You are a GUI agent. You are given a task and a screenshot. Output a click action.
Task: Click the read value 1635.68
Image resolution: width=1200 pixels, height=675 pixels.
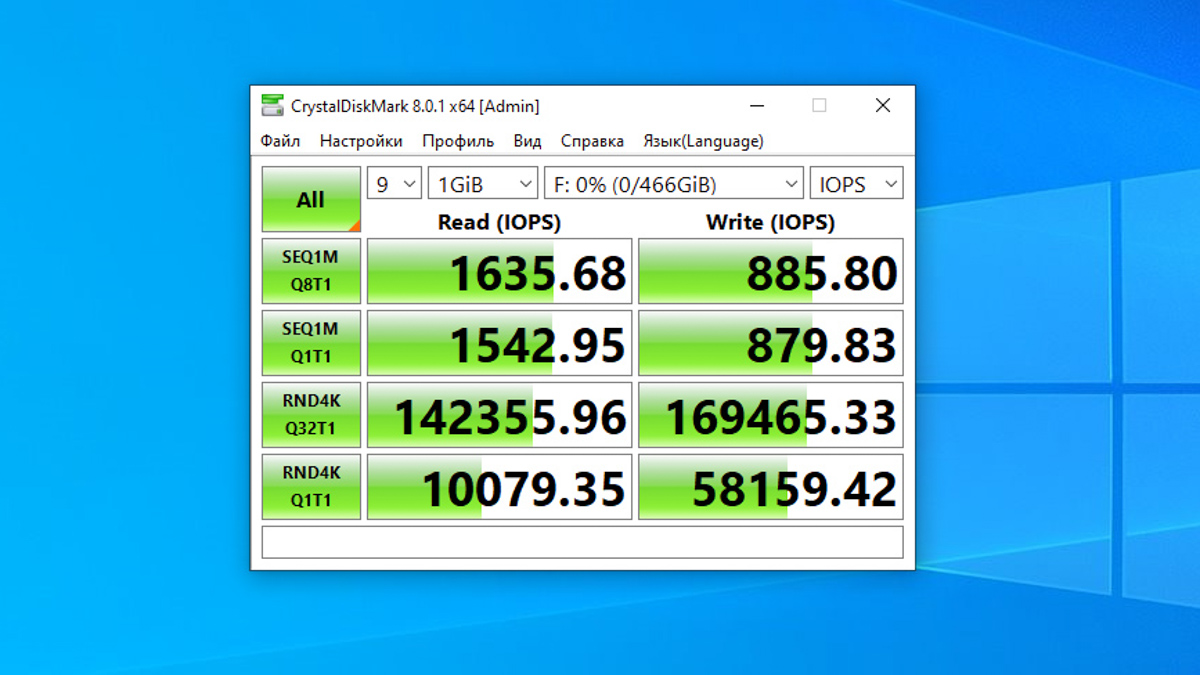[x=499, y=271]
